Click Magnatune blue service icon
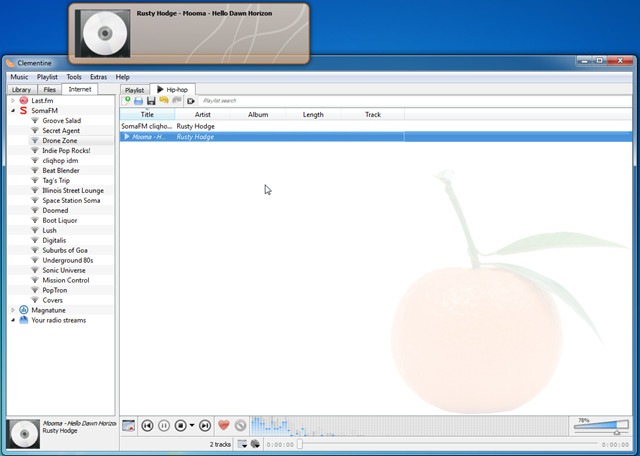 (x=24, y=310)
